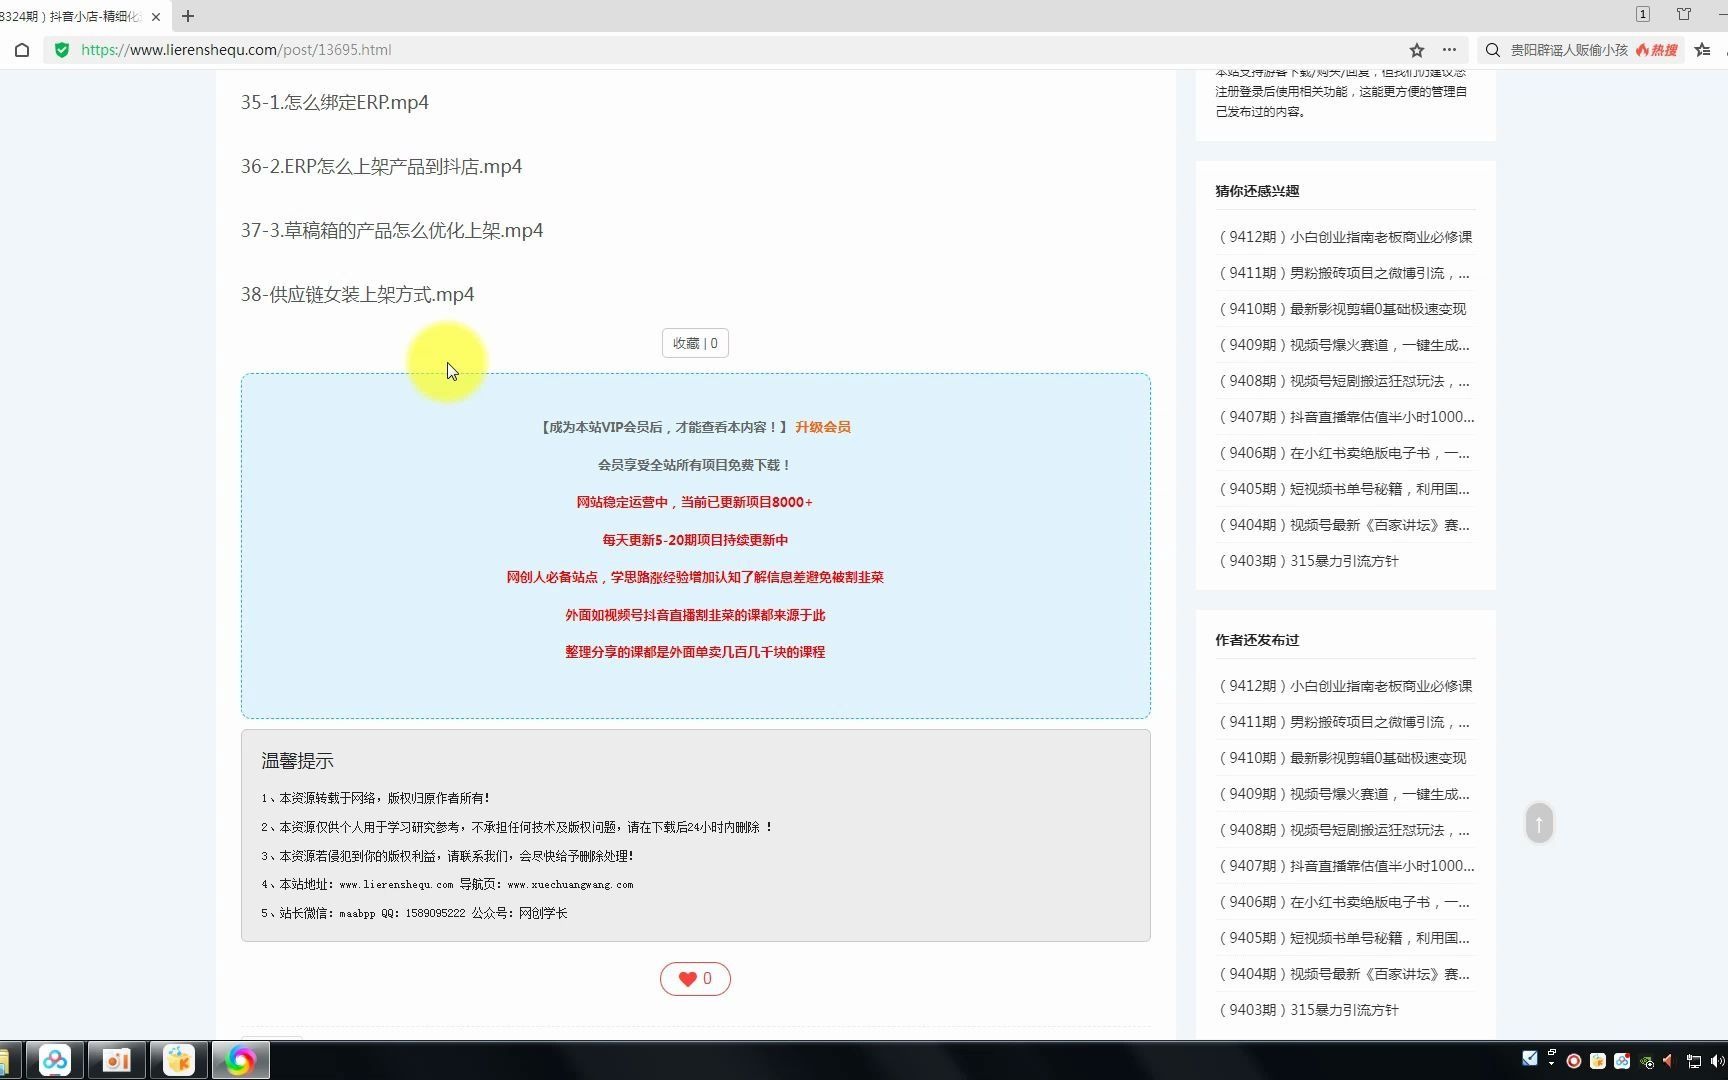The image size is (1728, 1080).
Task: Open the favorites list icon
Action: pos(1703,50)
